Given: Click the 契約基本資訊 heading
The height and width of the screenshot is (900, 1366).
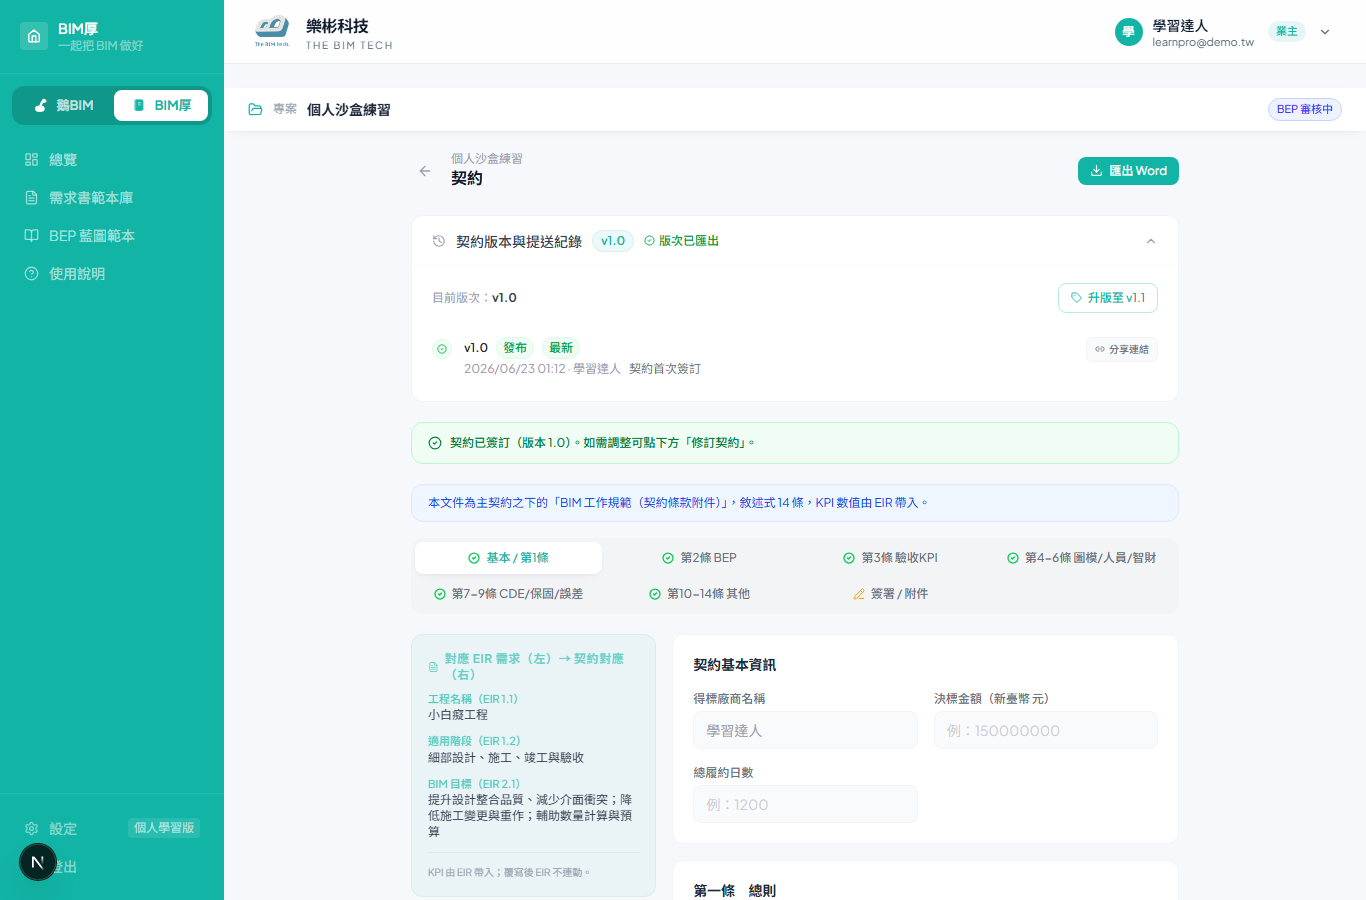Looking at the screenshot, I should pos(735,665).
